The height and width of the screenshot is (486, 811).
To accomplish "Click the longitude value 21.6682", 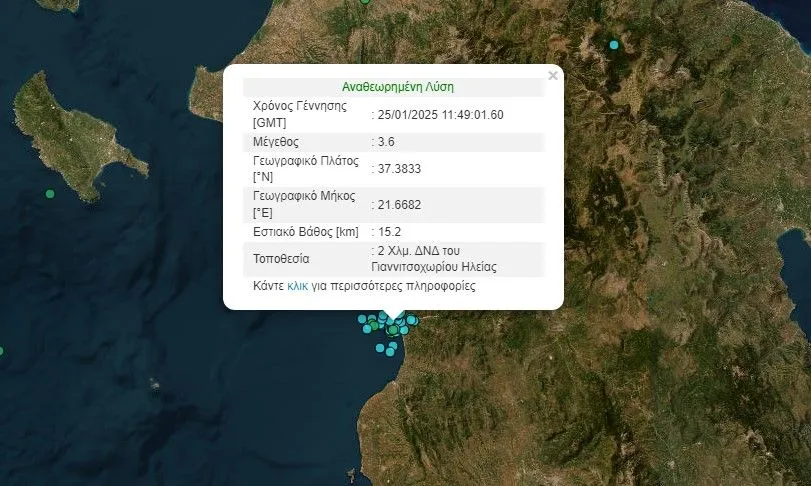I will click(398, 205).
